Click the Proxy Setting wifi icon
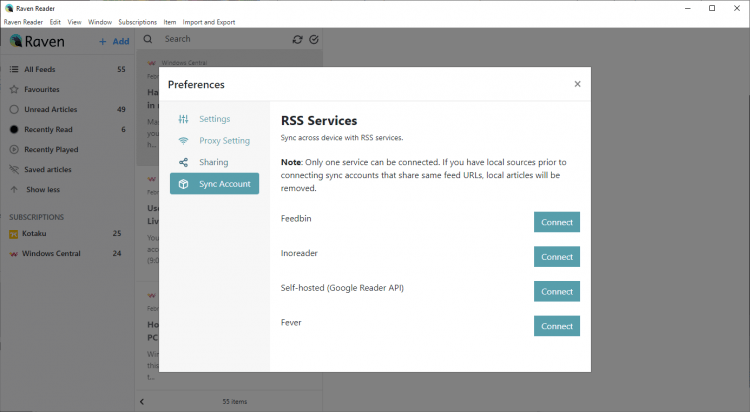This screenshot has width=750, height=412. 184,141
